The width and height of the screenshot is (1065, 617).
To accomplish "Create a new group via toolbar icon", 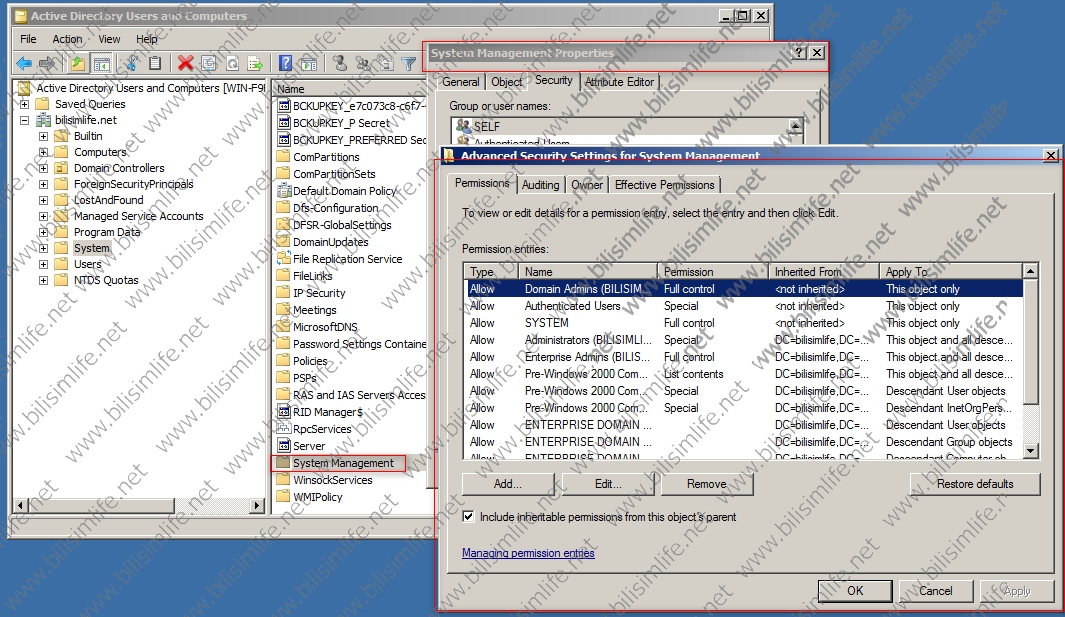I will [363, 64].
